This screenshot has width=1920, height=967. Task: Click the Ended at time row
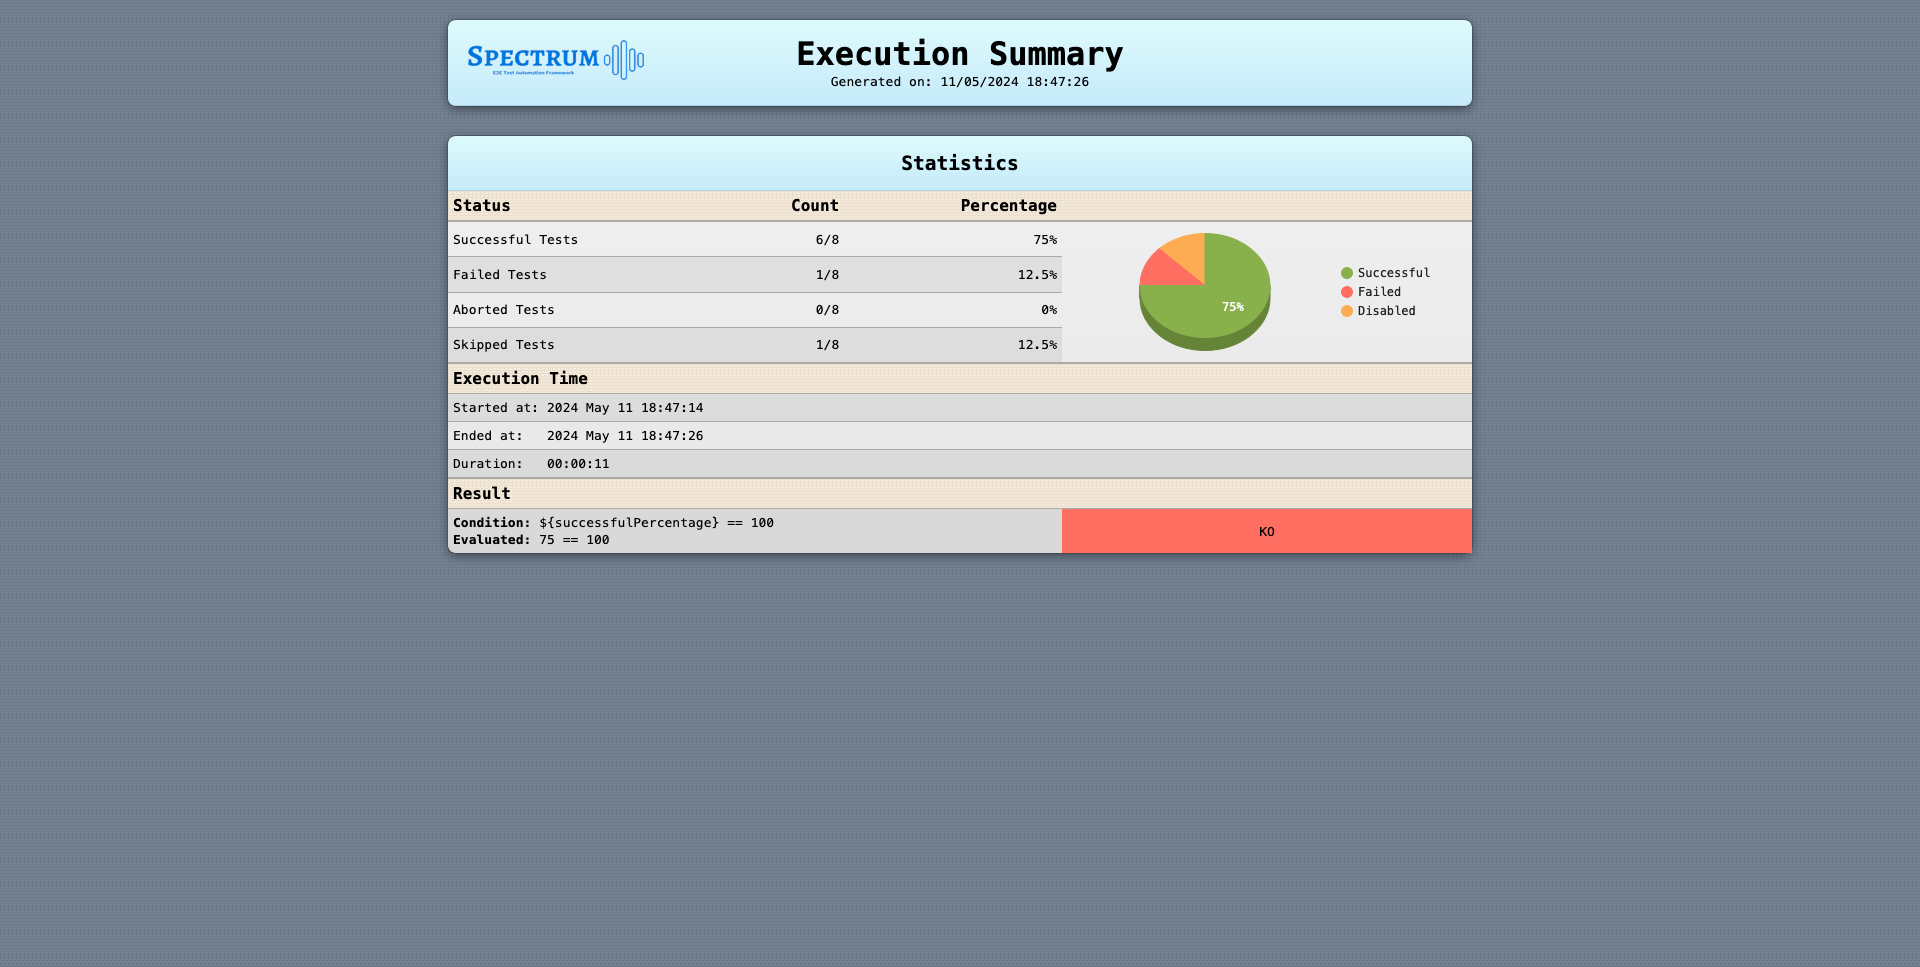(x=960, y=436)
